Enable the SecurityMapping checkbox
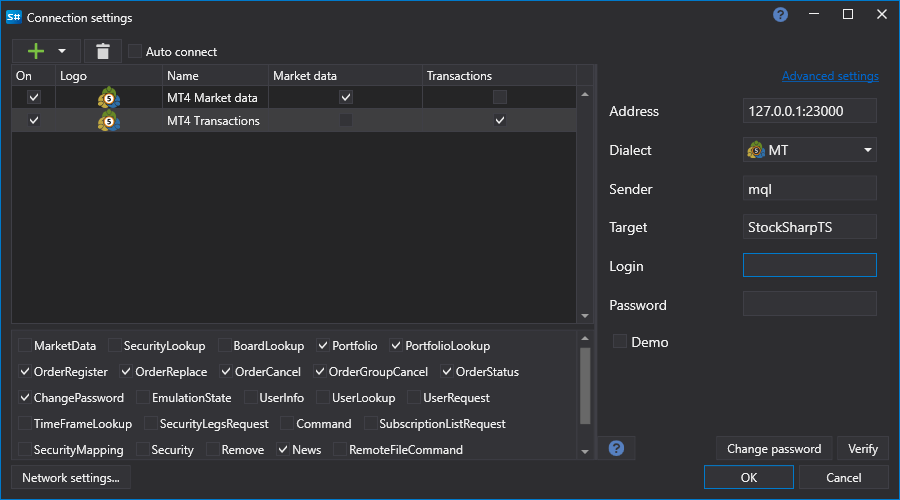 [x=25, y=449]
